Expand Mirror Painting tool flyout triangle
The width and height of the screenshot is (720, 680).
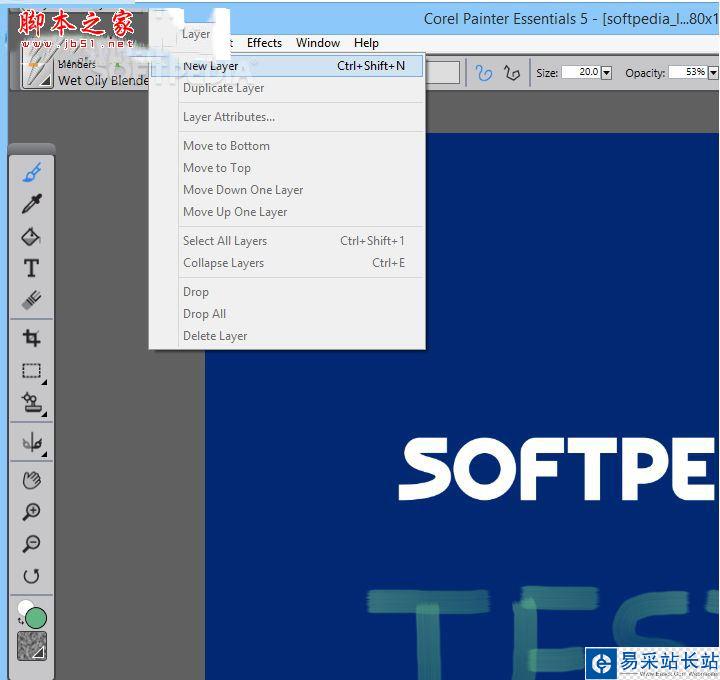44,455
